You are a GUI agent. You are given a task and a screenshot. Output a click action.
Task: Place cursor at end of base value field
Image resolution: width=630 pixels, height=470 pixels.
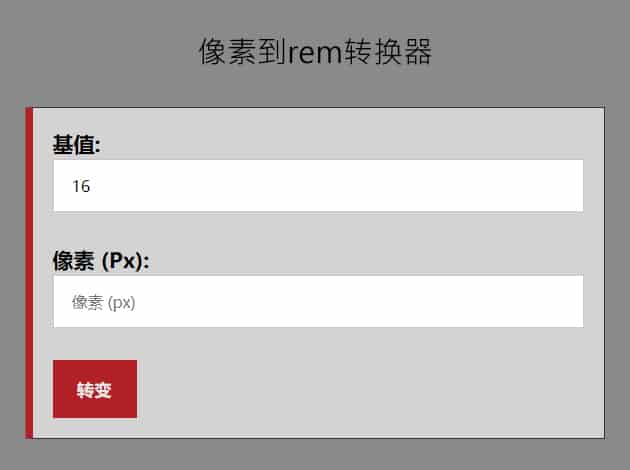[x=560, y=186]
